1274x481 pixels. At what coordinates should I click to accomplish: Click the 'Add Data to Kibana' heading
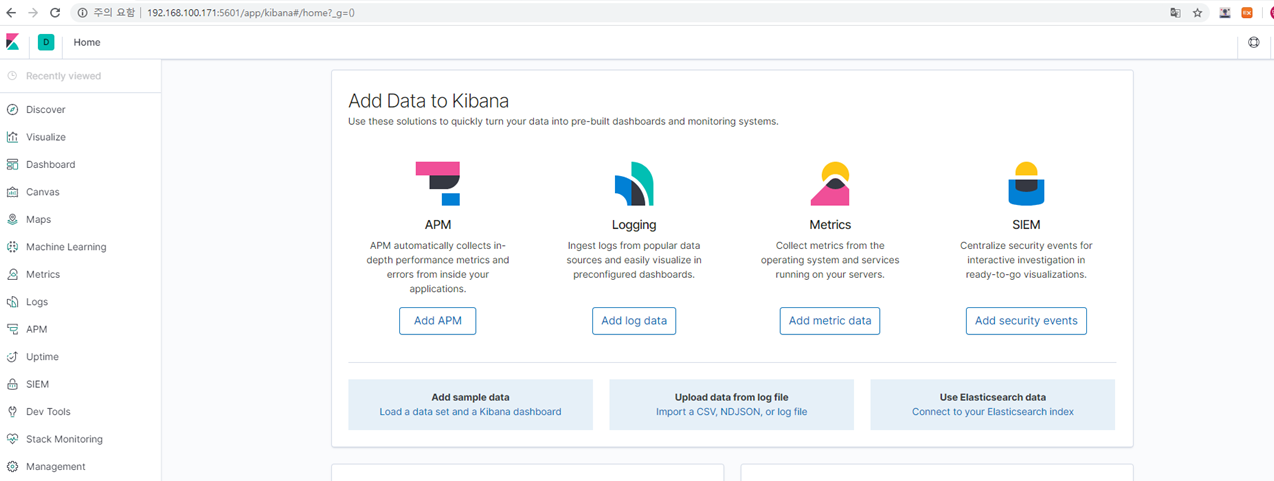[428, 101]
